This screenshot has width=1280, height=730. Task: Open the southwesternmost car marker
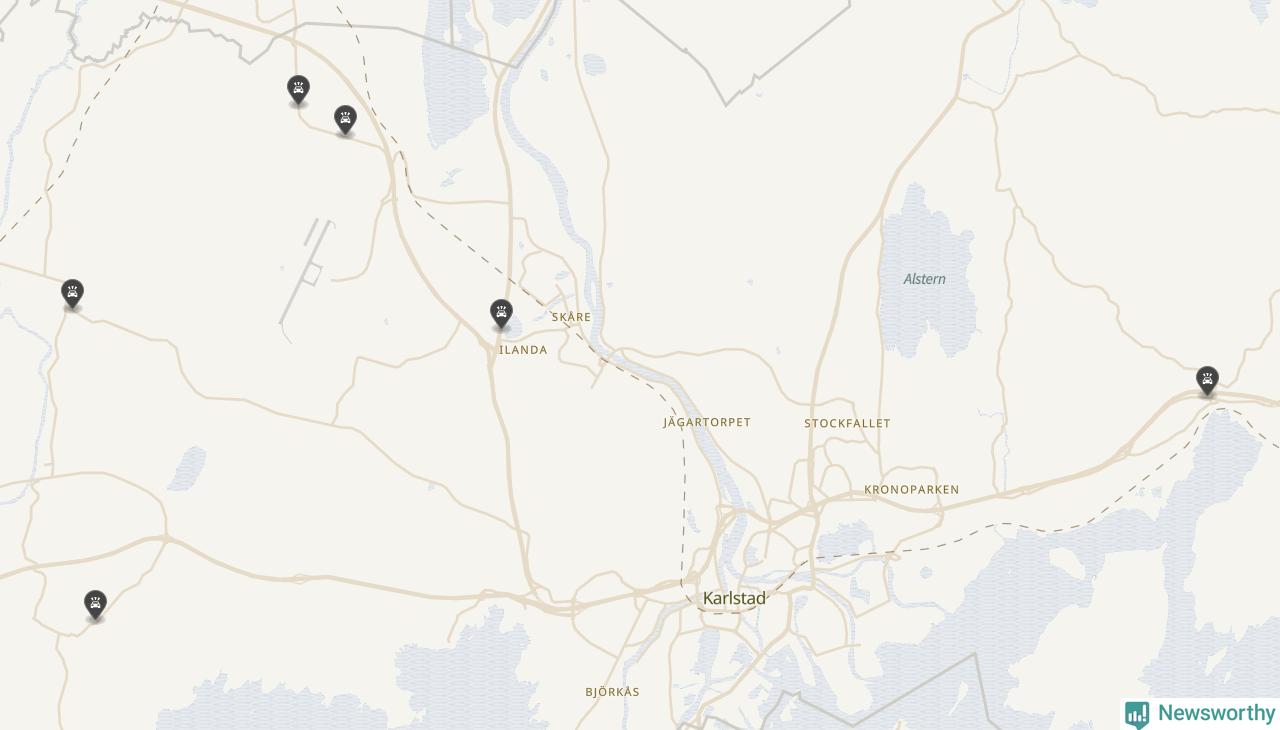95,605
